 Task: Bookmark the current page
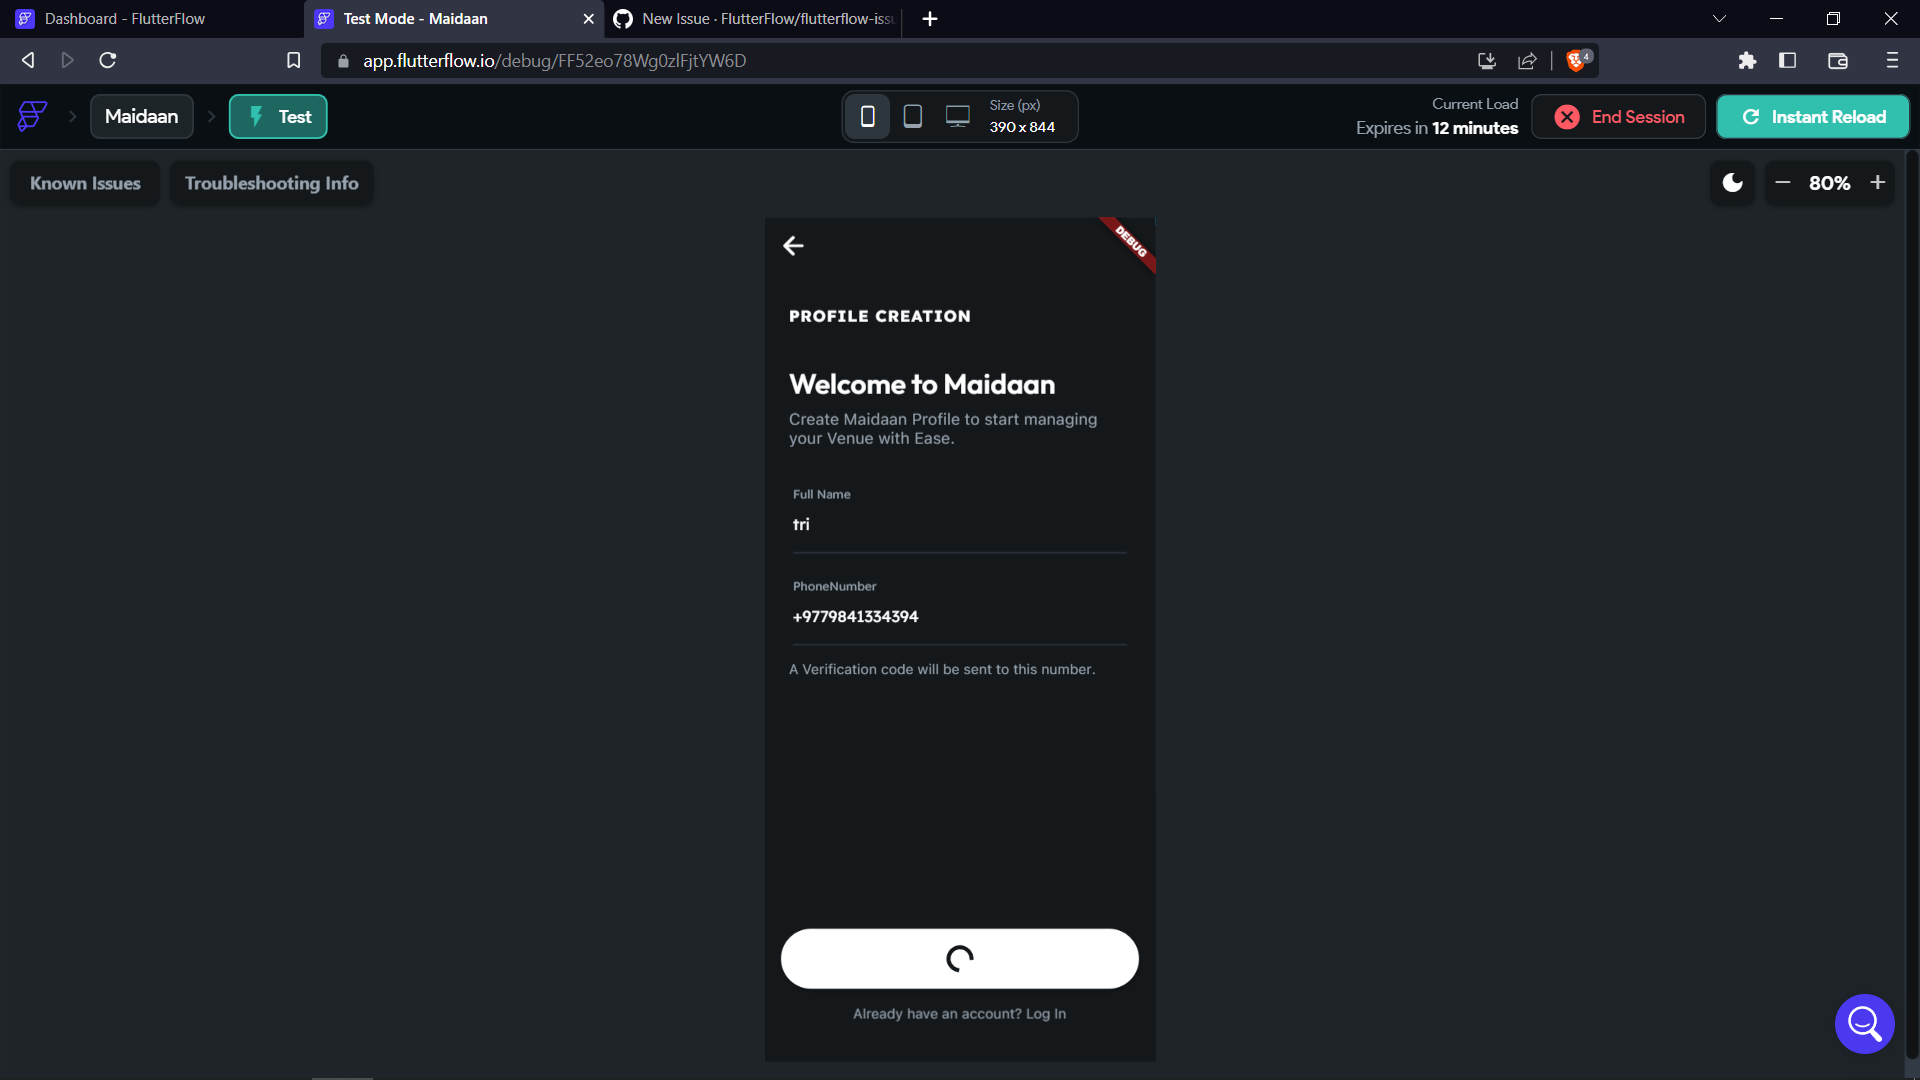pos(293,60)
